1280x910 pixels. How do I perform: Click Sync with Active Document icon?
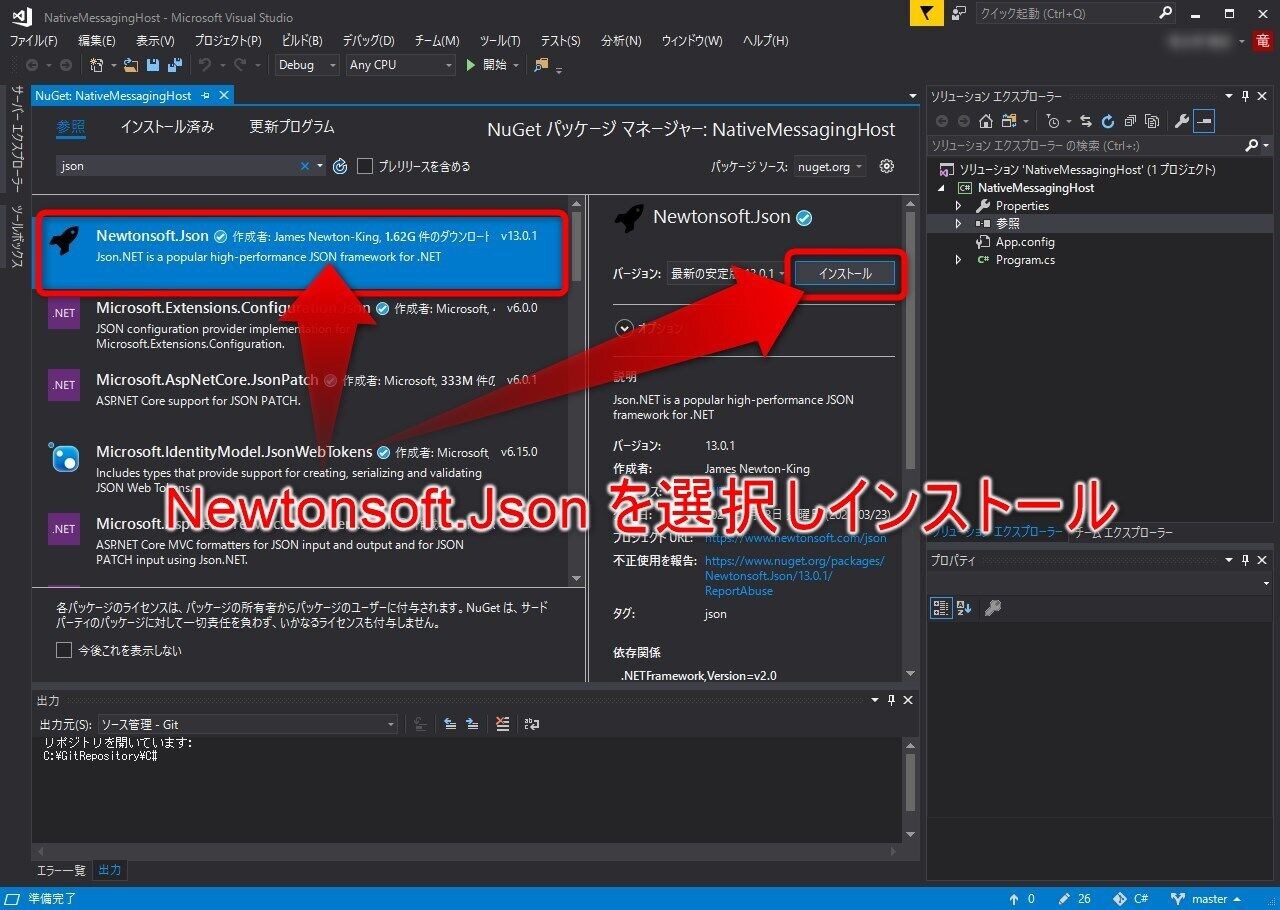1085,121
